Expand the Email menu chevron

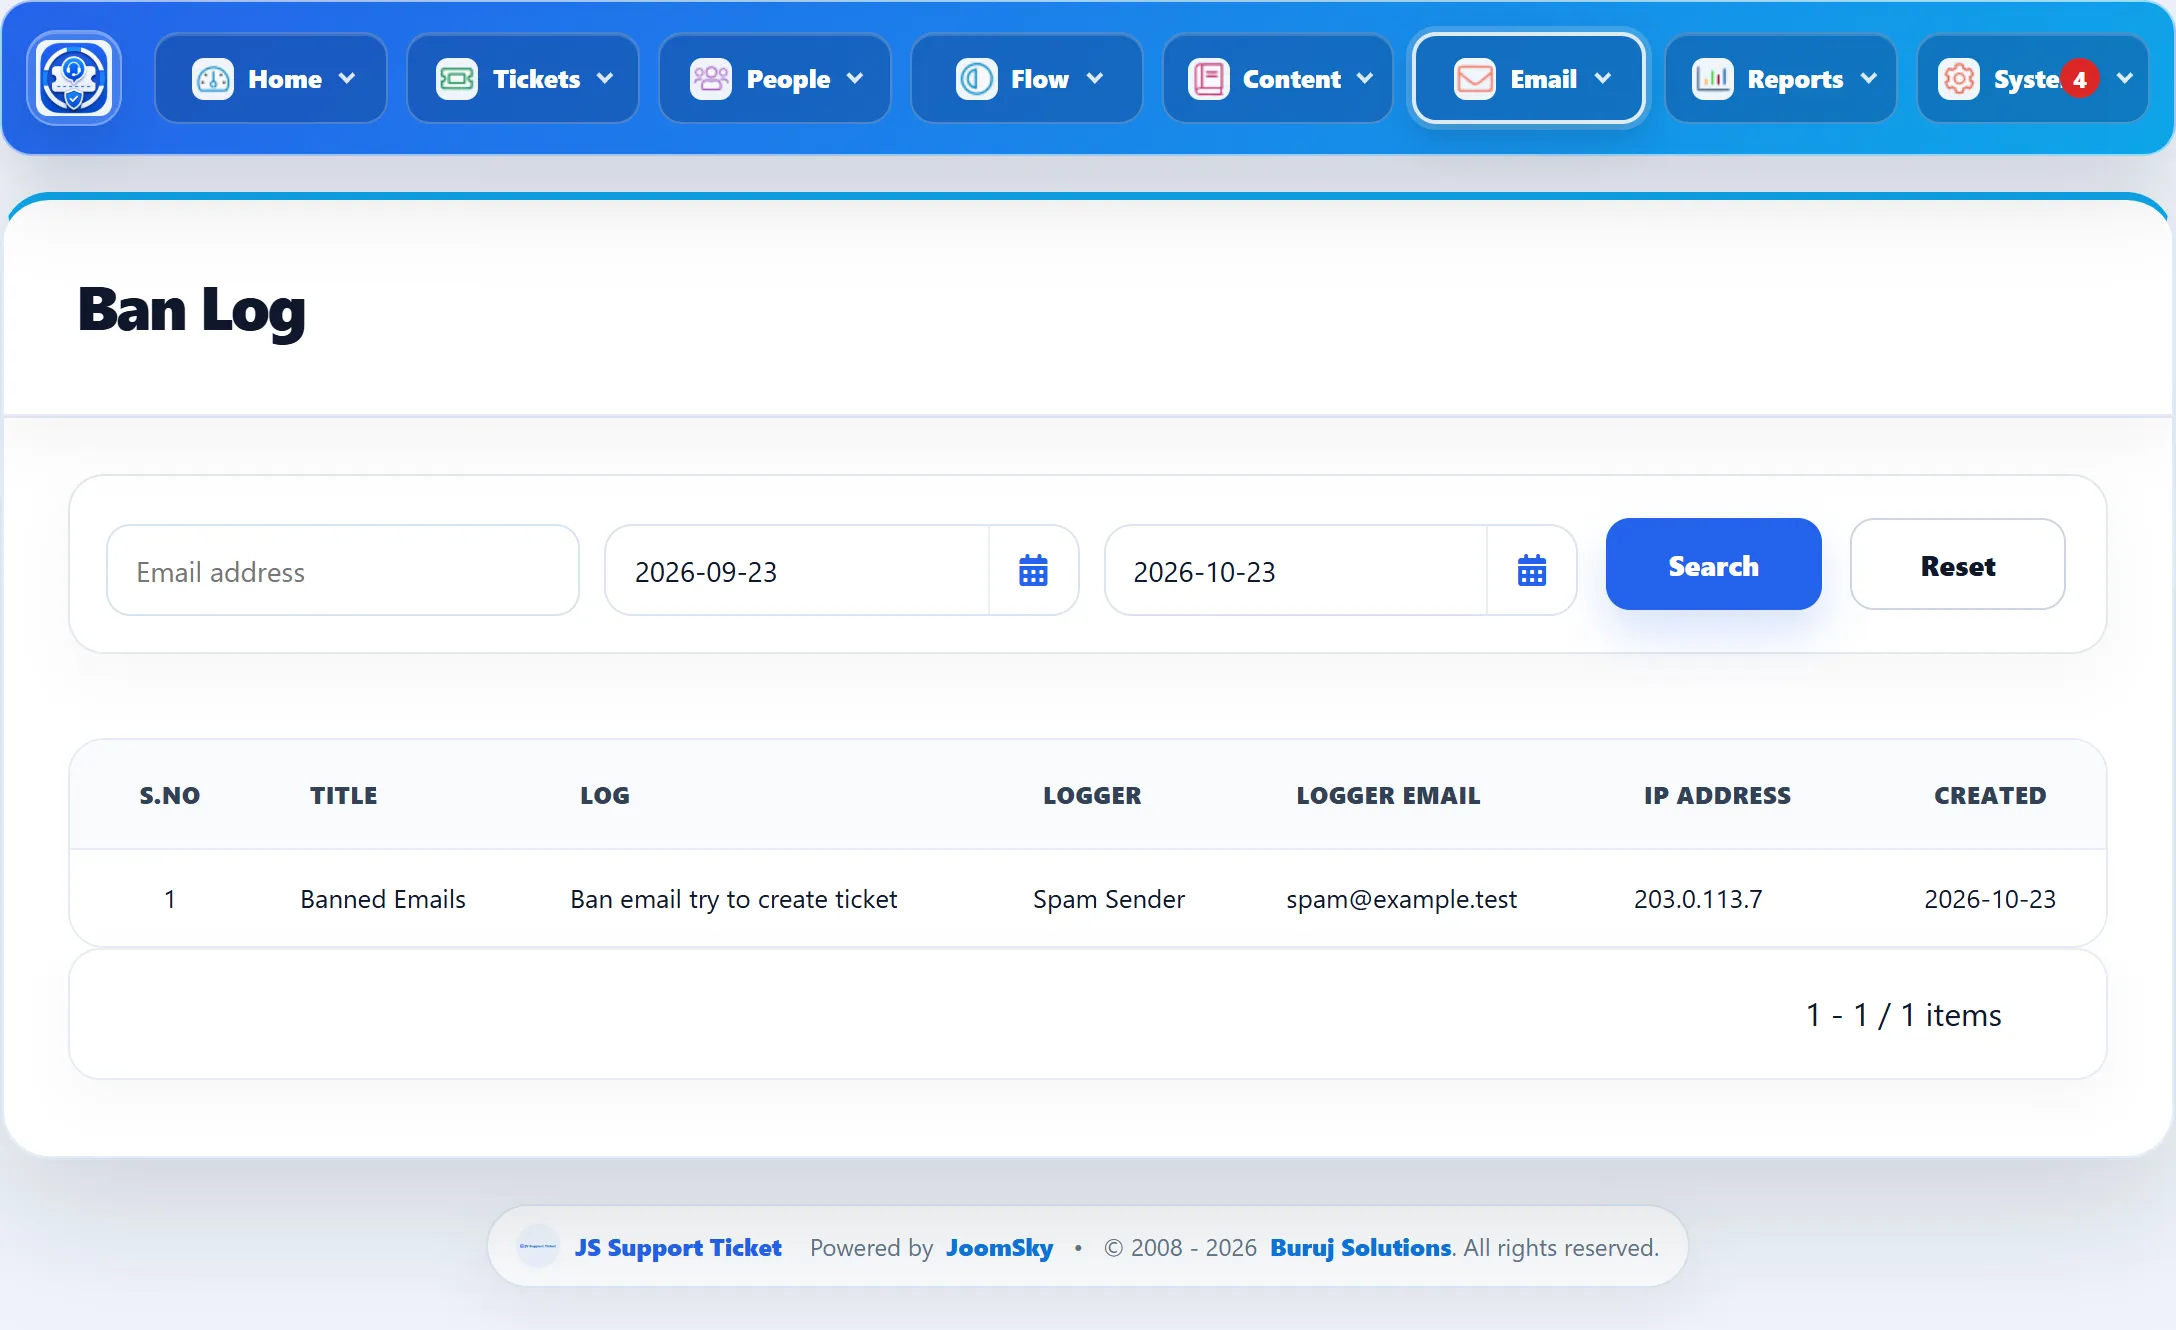click(1603, 78)
